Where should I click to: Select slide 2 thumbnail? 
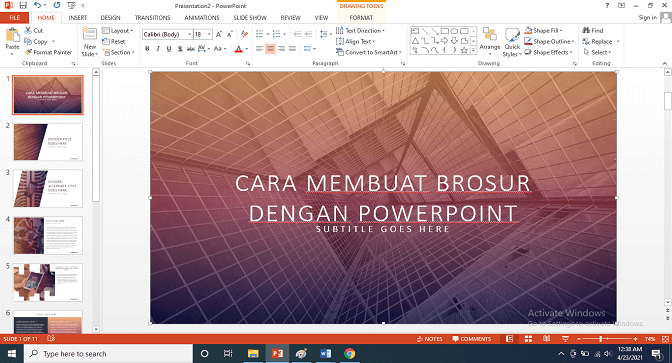pos(48,142)
